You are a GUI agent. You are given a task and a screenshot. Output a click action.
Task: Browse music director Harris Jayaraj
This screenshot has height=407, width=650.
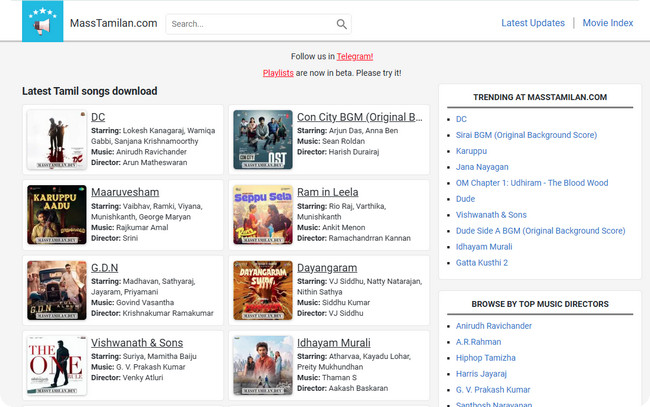tap(481, 374)
